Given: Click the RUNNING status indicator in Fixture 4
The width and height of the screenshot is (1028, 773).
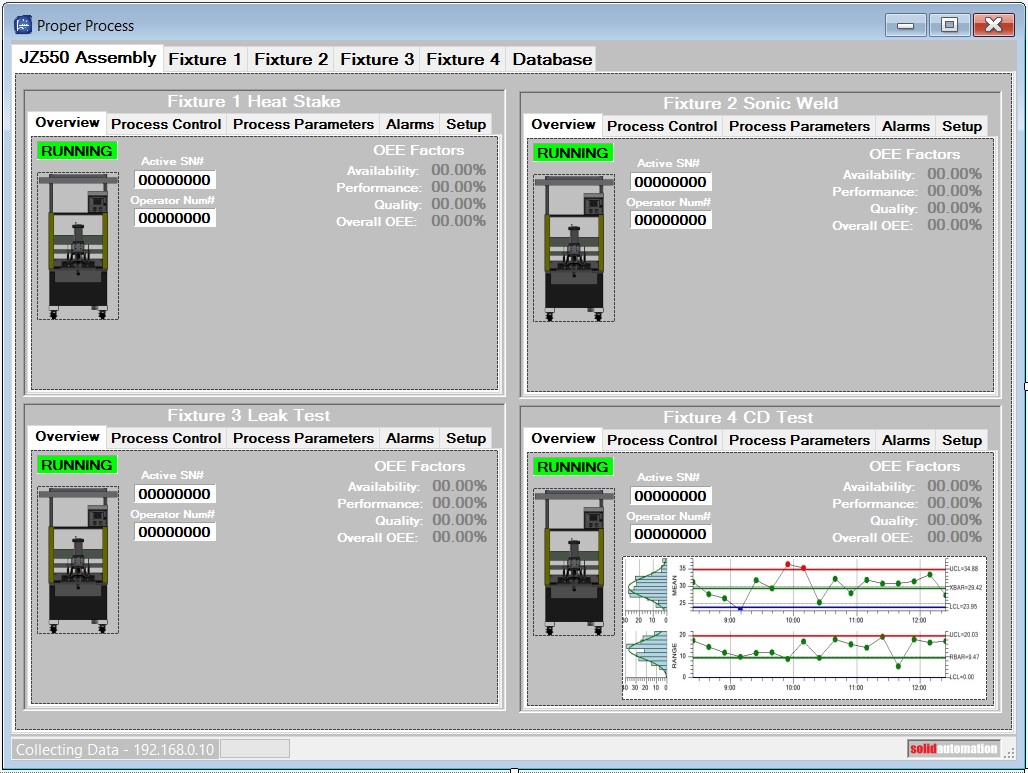Looking at the screenshot, I should pyautogui.click(x=573, y=467).
